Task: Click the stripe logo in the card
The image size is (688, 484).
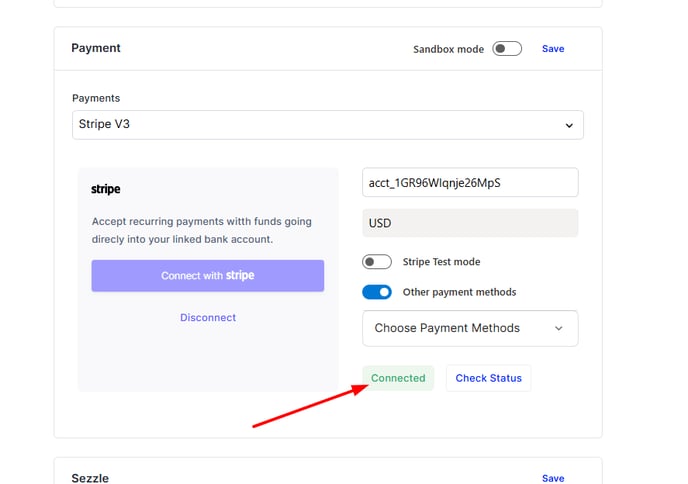Action: [106, 189]
